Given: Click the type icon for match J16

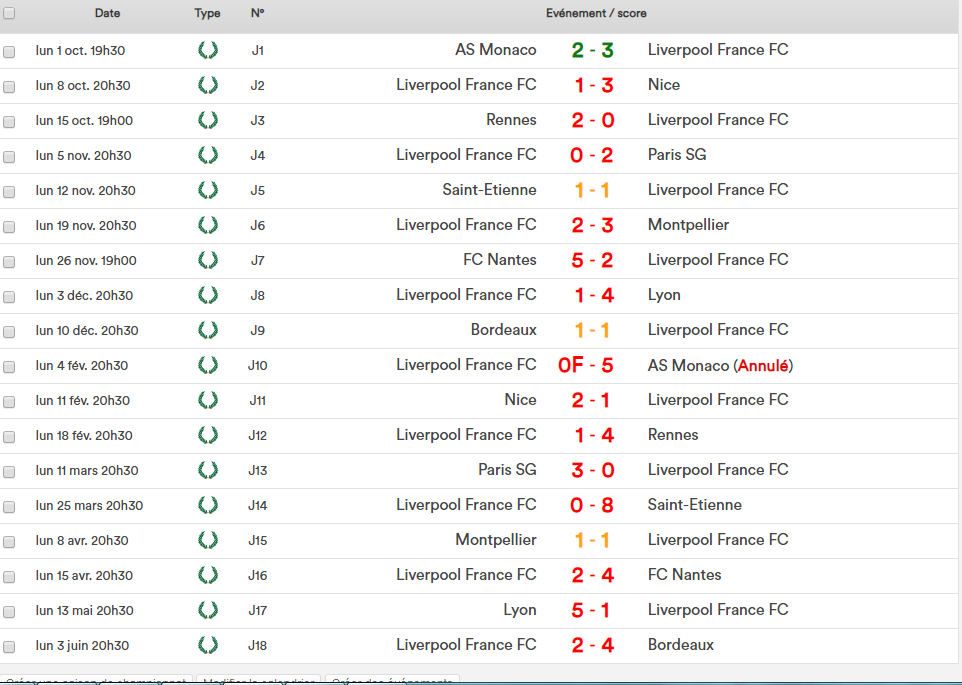Looking at the screenshot, I should click(208, 575).
